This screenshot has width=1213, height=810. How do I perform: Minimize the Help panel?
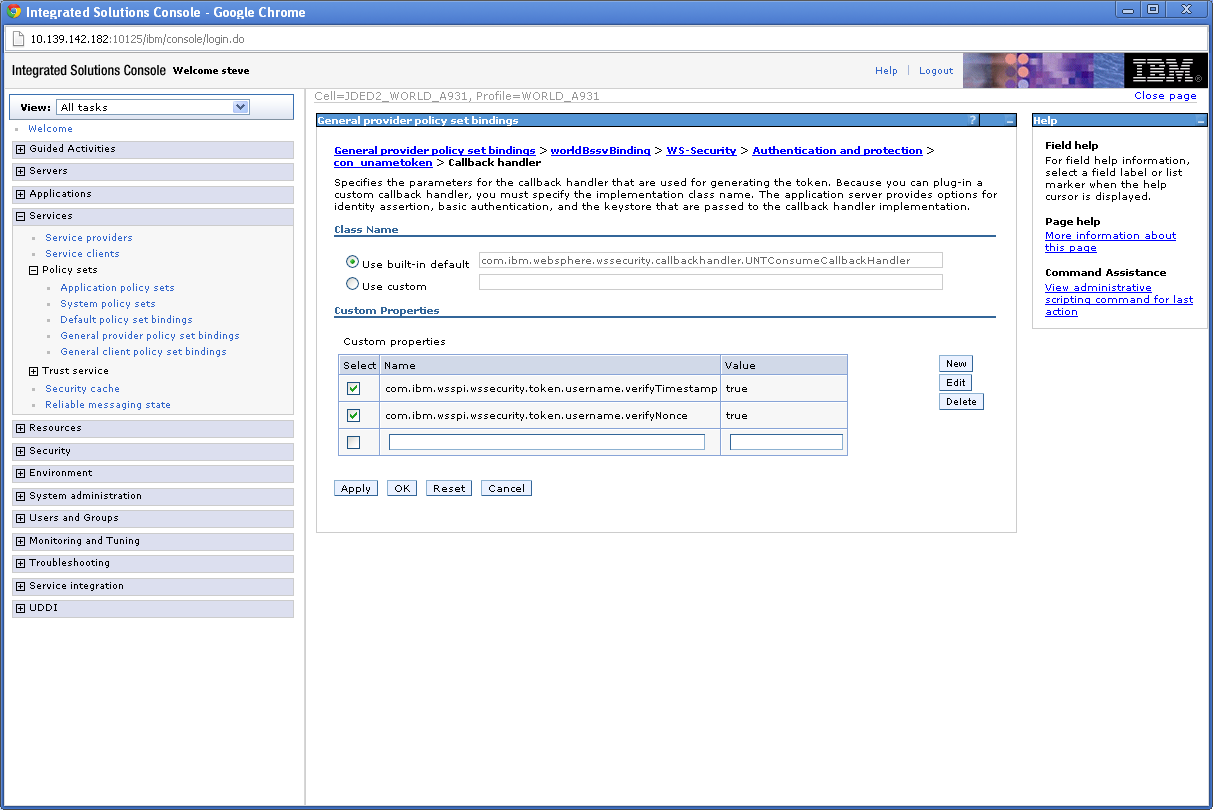coord(1201,120)
